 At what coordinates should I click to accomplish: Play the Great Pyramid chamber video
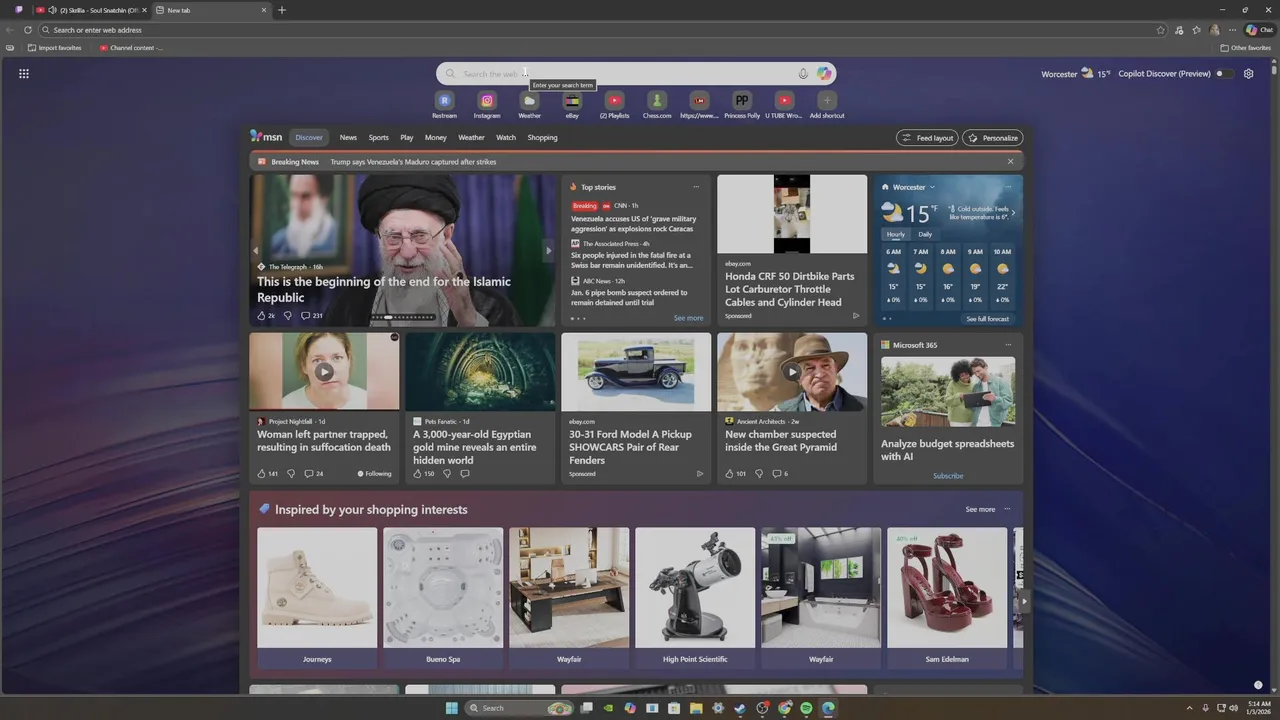coord(792,372)
